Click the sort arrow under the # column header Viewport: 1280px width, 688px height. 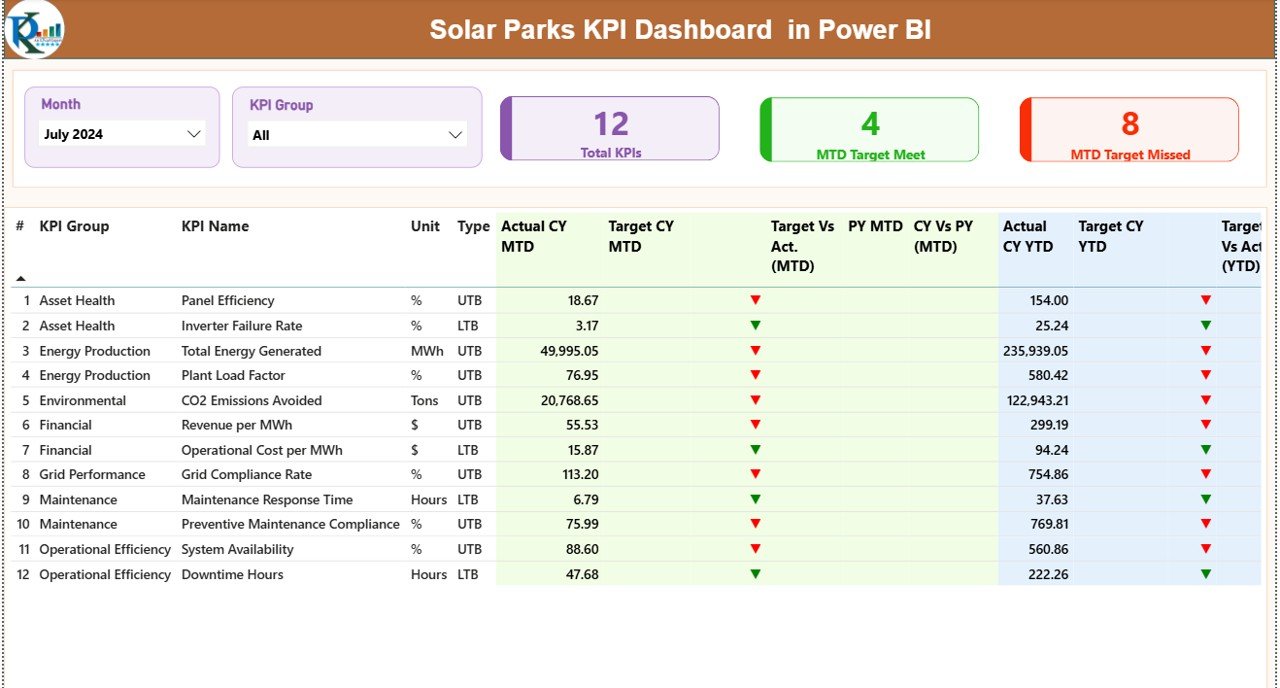click(x=19, y=276)
